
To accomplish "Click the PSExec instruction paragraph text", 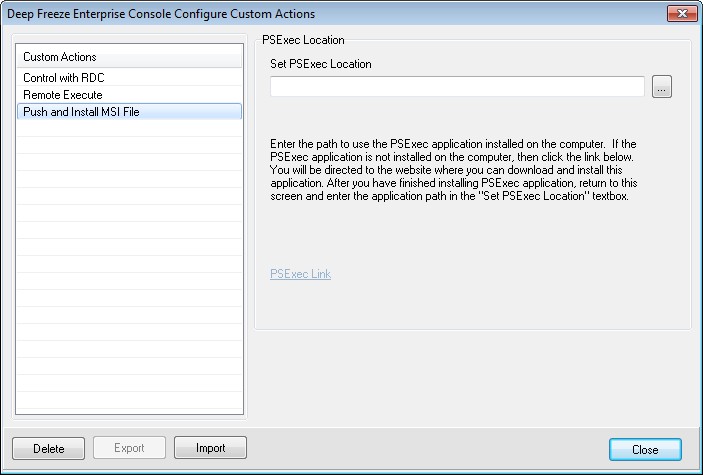I will (x=455, y=170).
